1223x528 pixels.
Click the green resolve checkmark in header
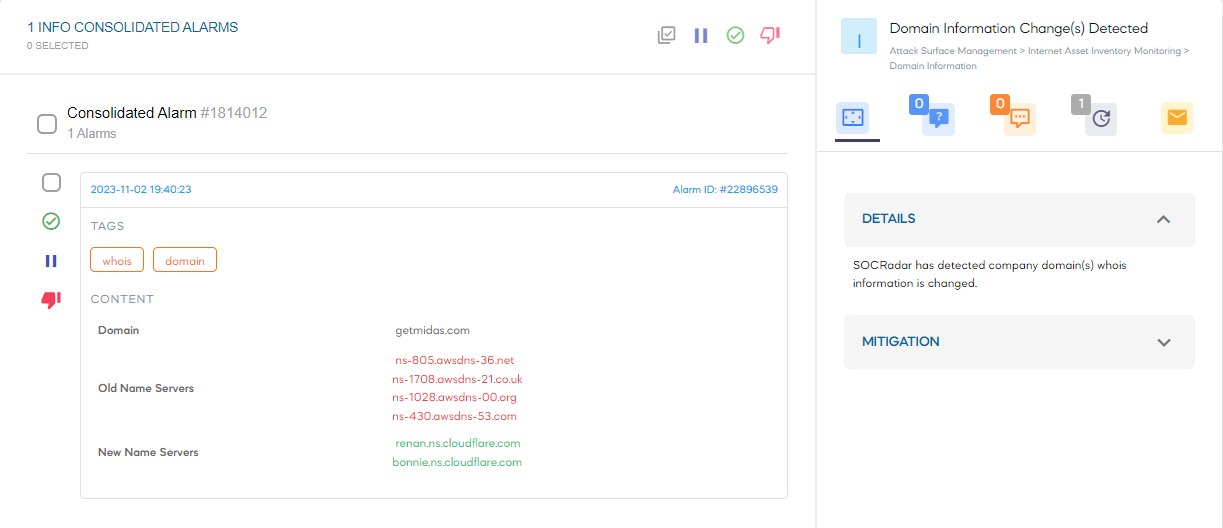click(735, 35)
